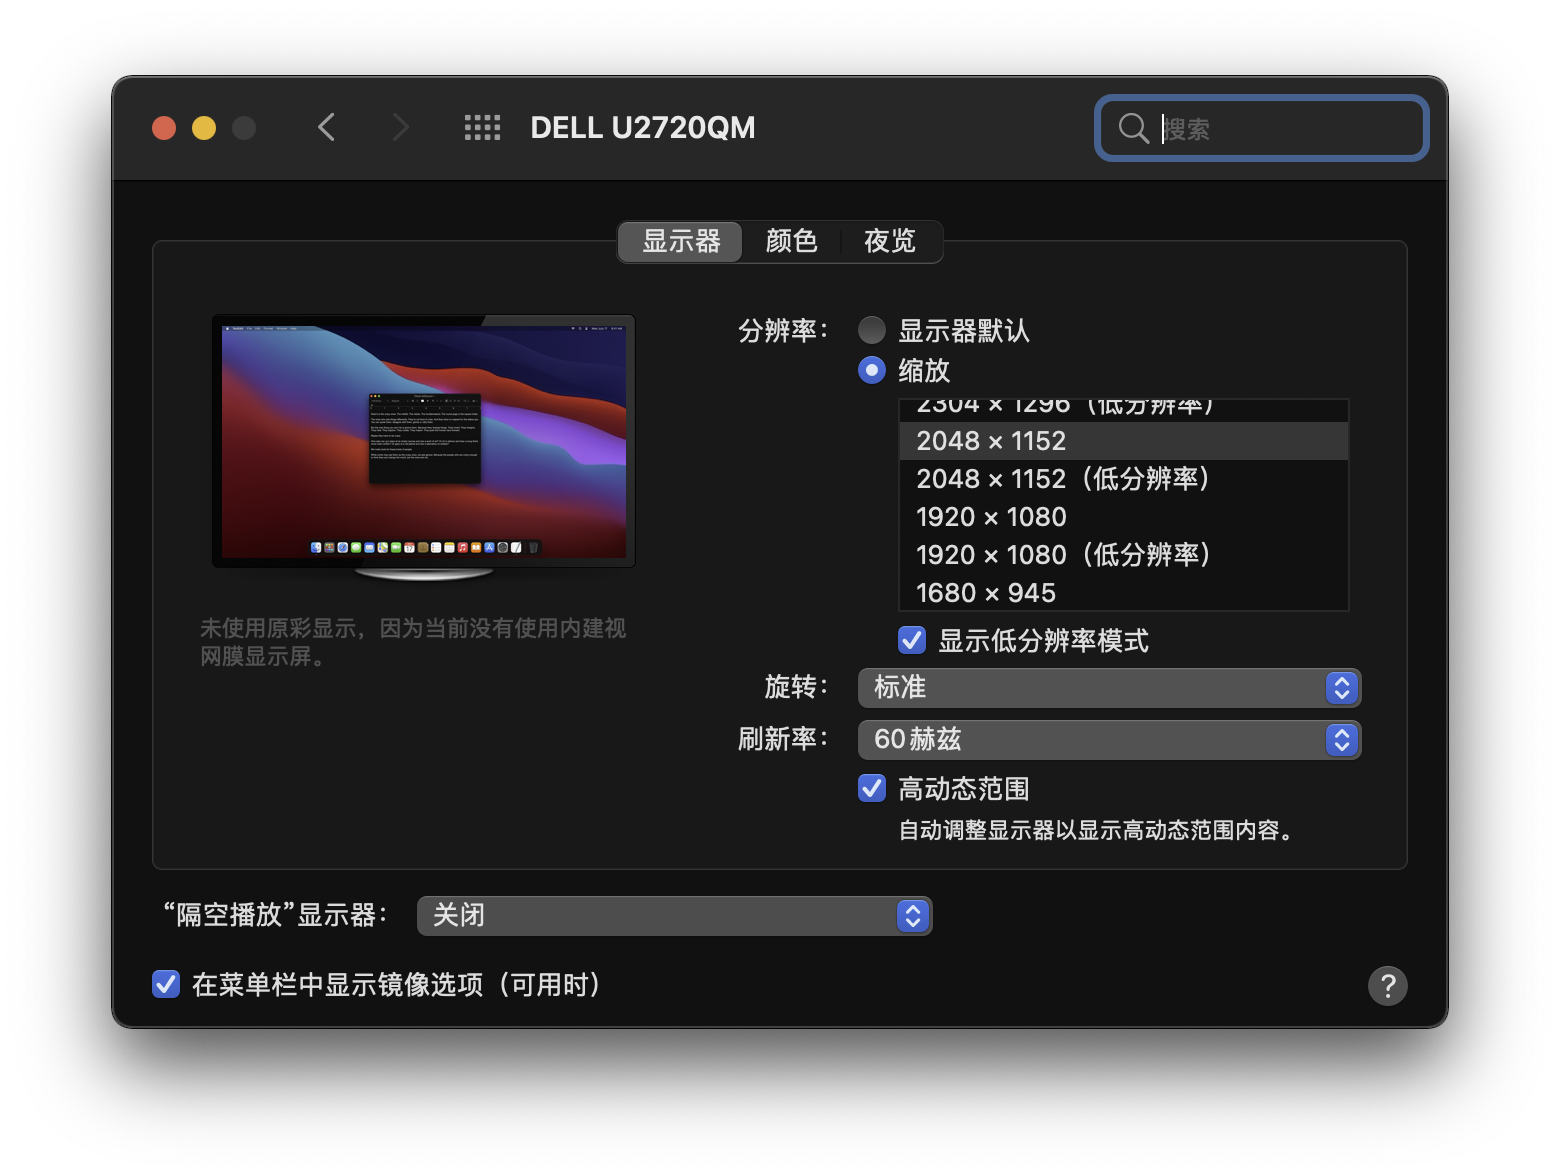Toggle the 显示低分辨率模式 checkbox
Viewport: 1560px width, 1176px height.
pyautogui.click(x=912, y=640)
